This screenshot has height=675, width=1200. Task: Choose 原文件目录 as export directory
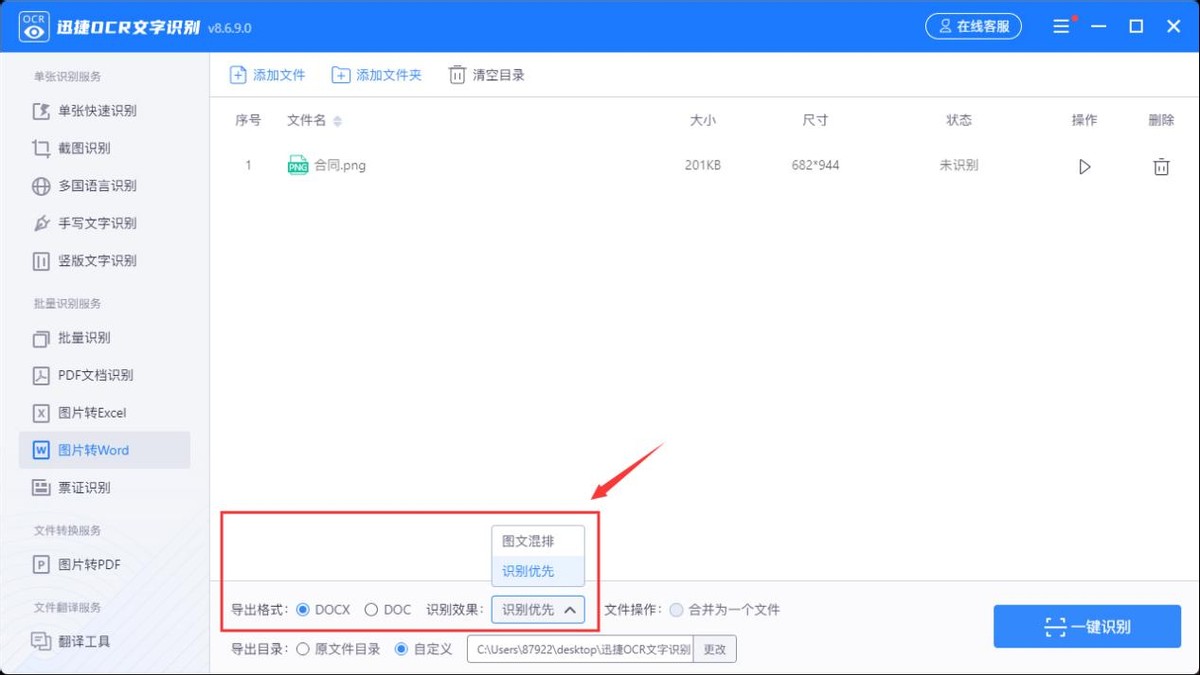click(305, 648)
